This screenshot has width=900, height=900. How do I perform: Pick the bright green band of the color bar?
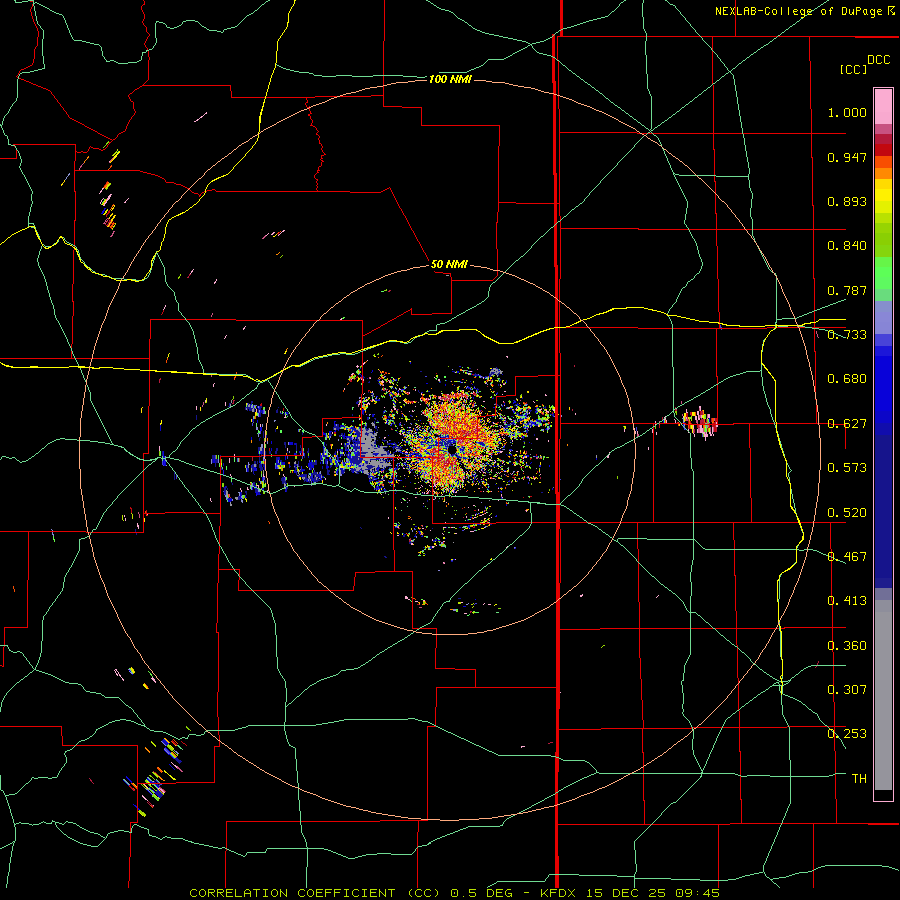point(883,273)
